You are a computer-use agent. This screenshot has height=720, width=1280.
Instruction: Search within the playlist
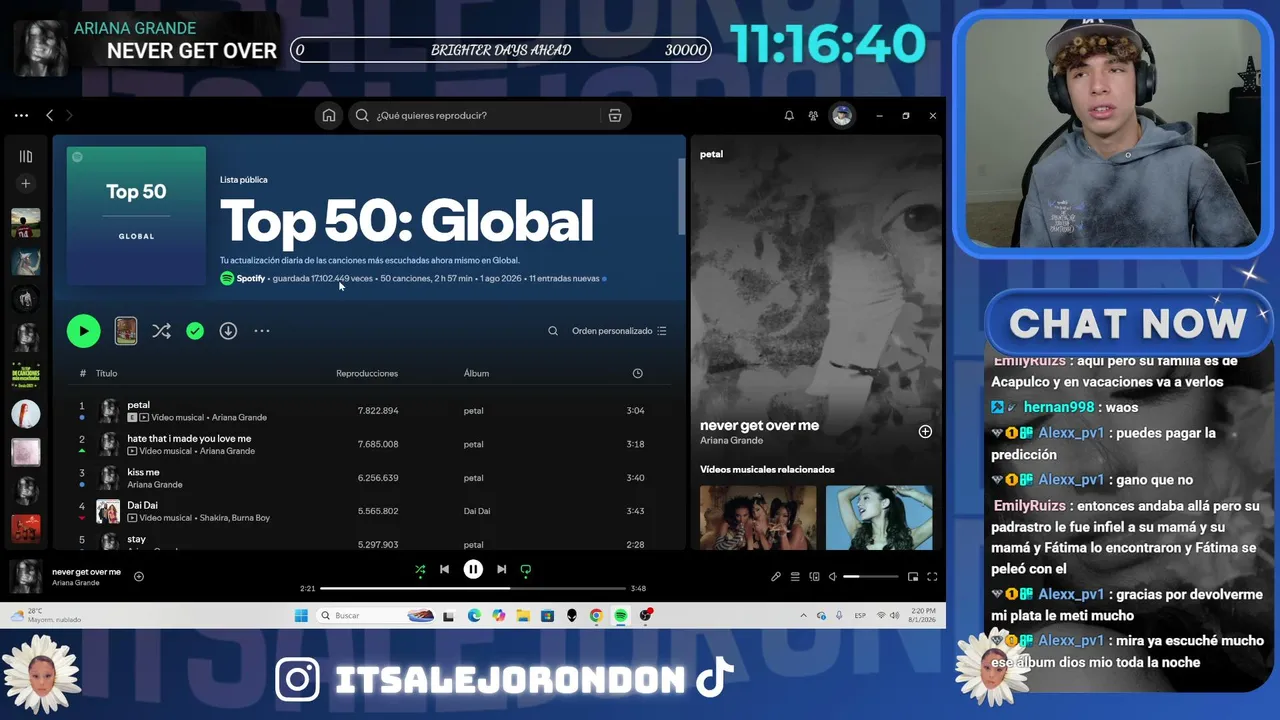click(x=553, y=331)
